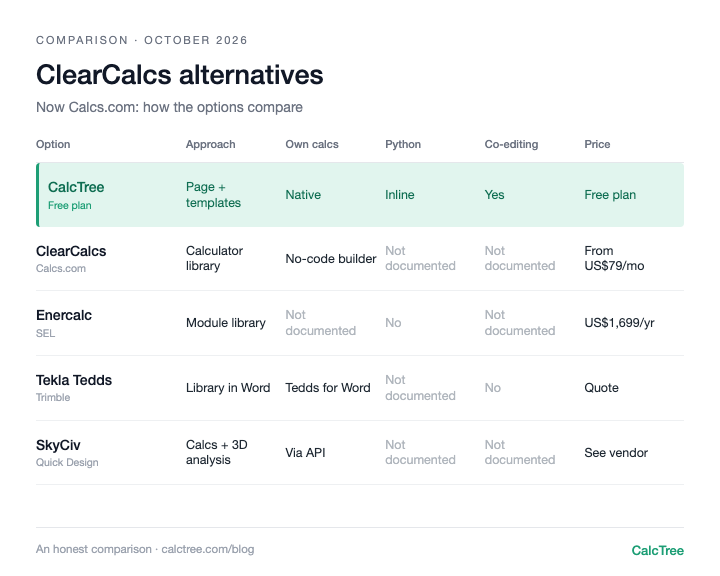Select the Tekla Tedds row name

point(73,380)
